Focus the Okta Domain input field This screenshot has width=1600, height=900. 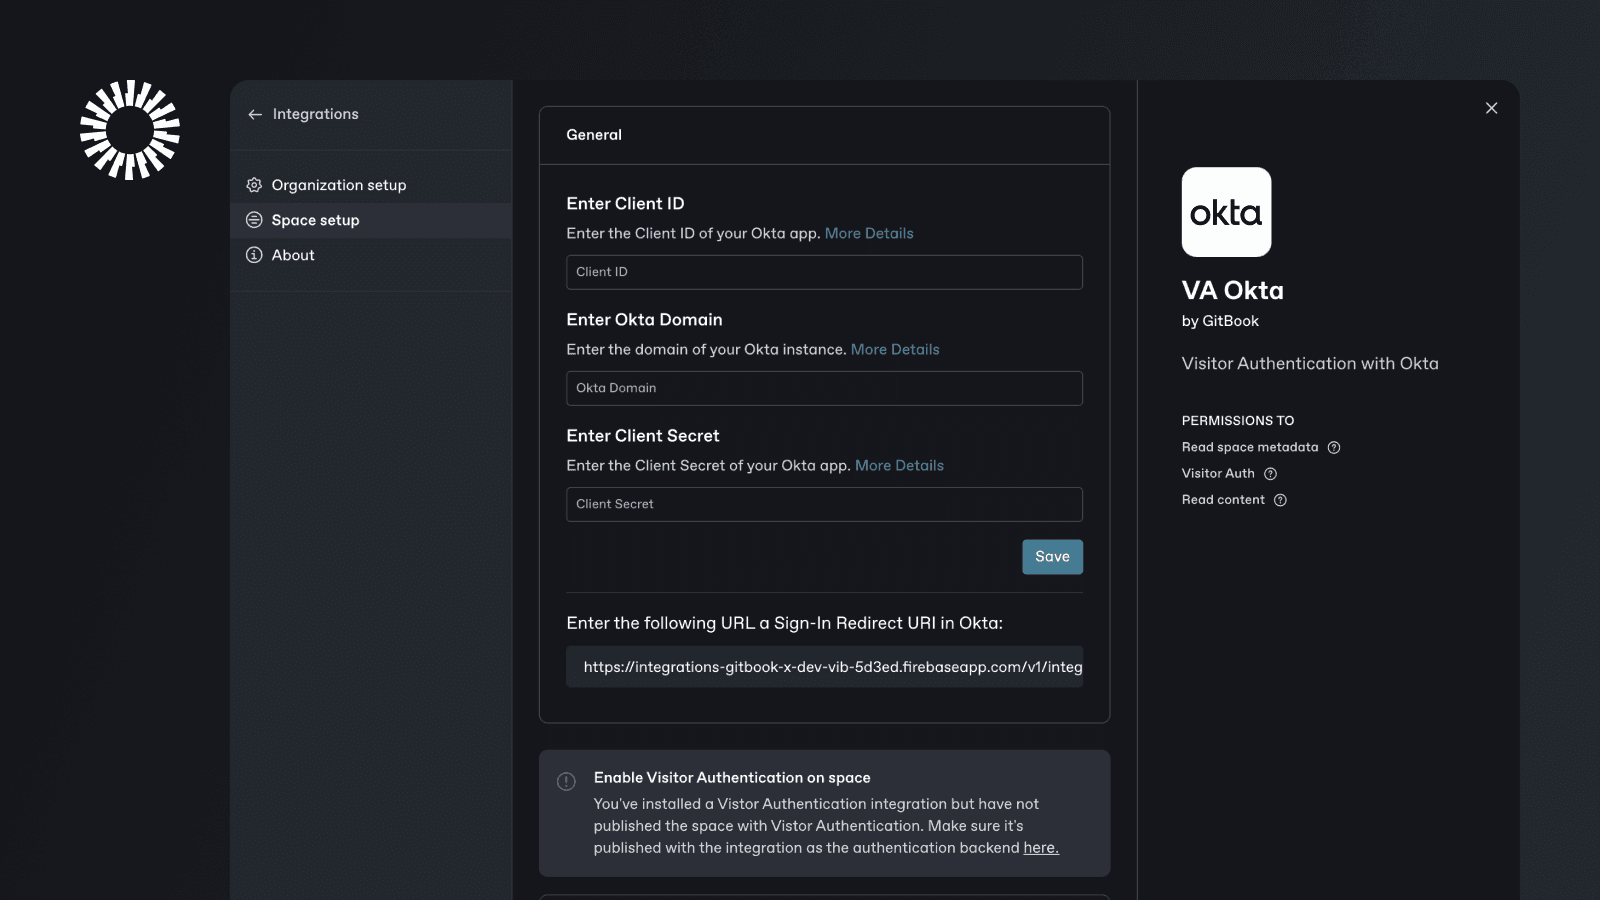click(824, 388)
